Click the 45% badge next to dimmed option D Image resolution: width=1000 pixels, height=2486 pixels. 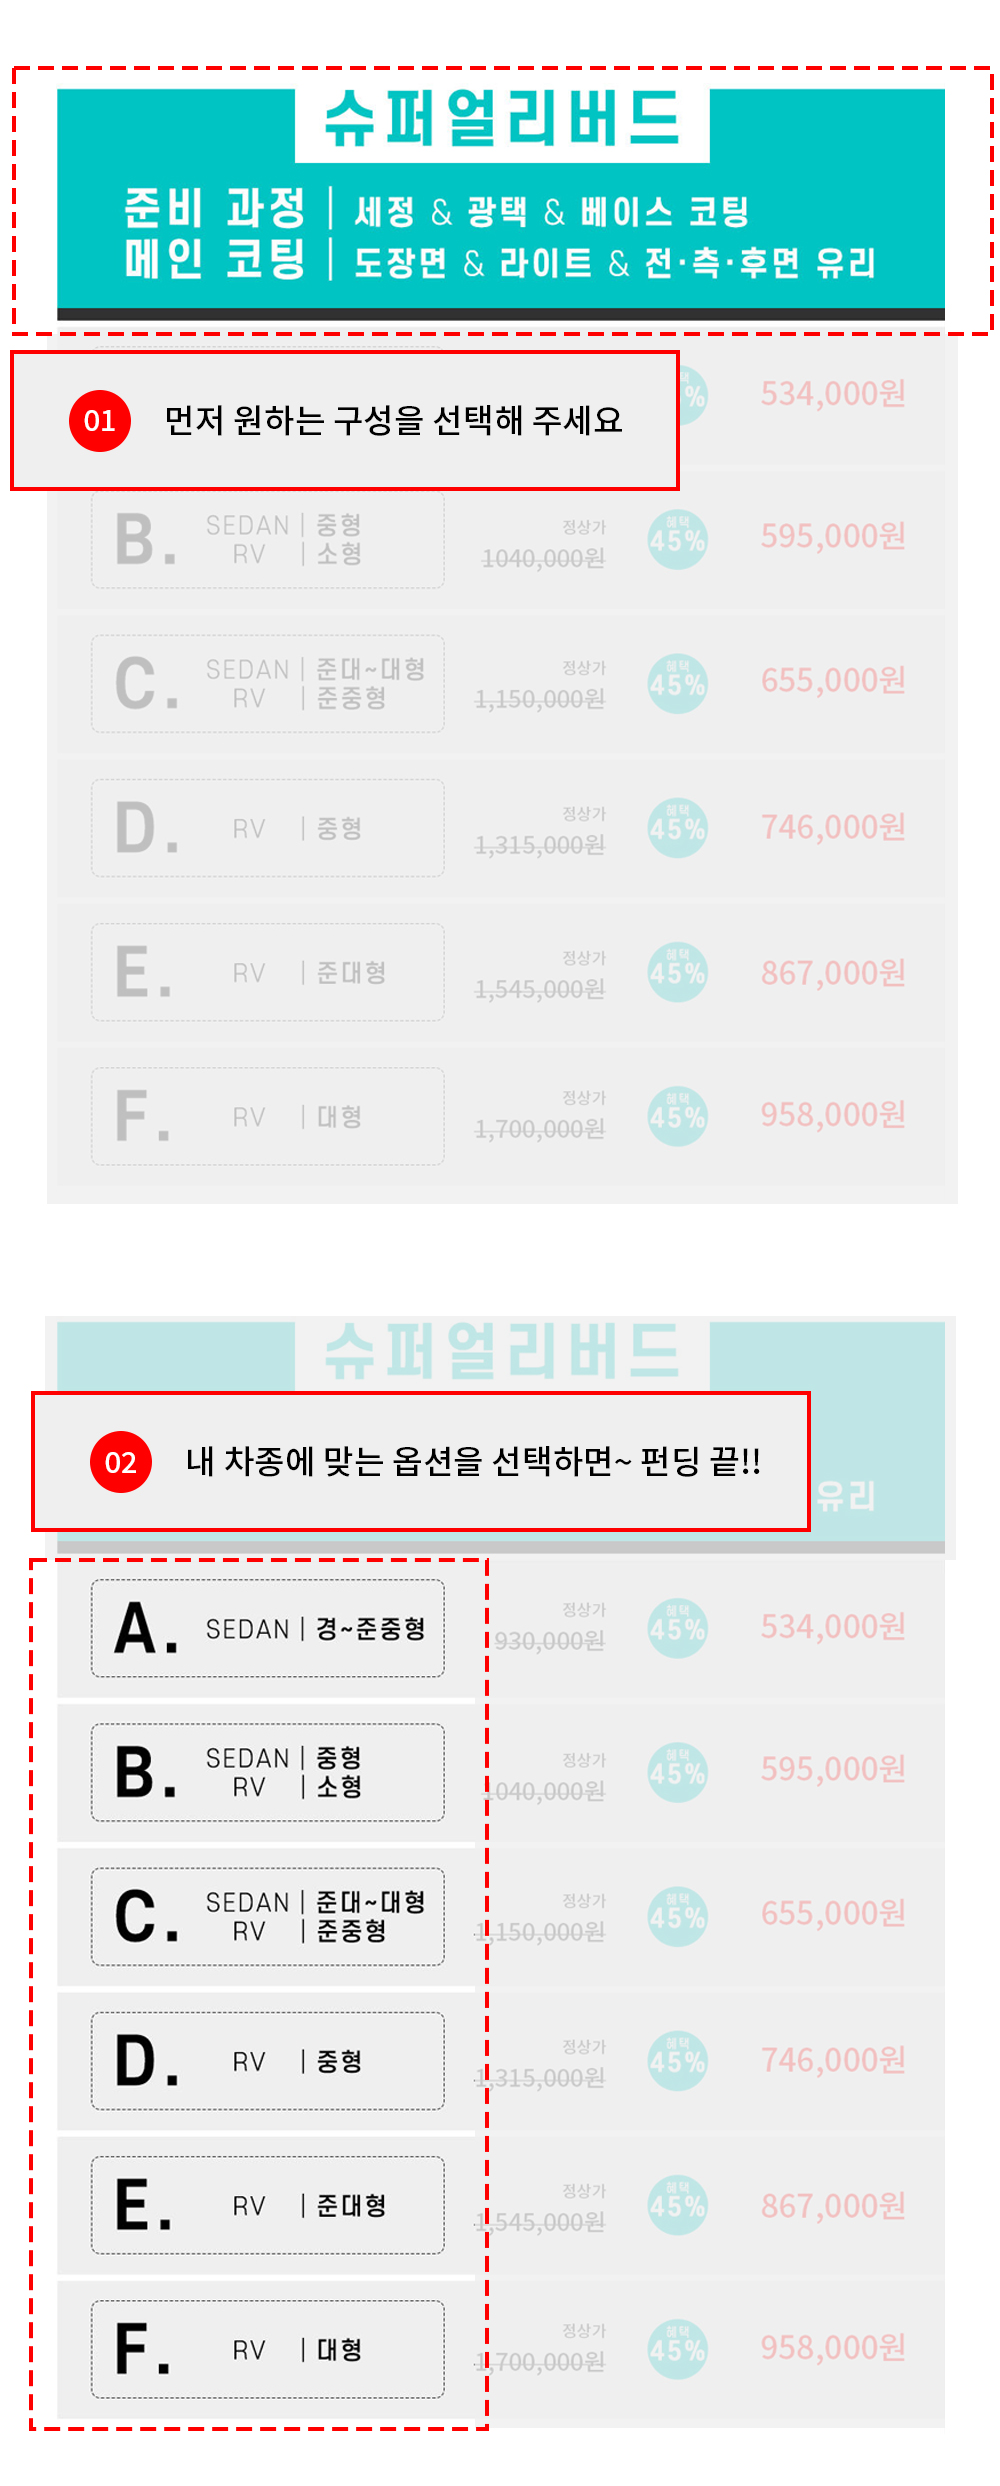pos(677,828)
